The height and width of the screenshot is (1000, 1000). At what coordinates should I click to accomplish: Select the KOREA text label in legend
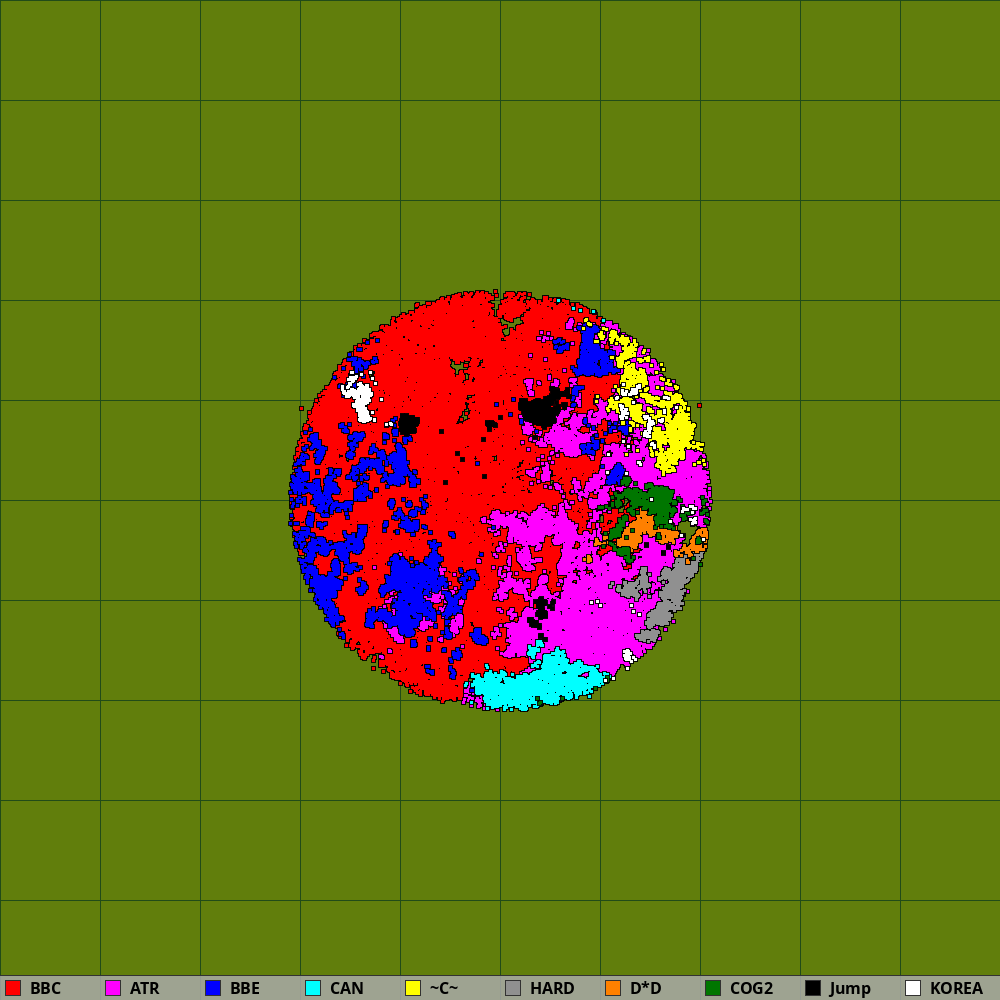click(956, 988)
